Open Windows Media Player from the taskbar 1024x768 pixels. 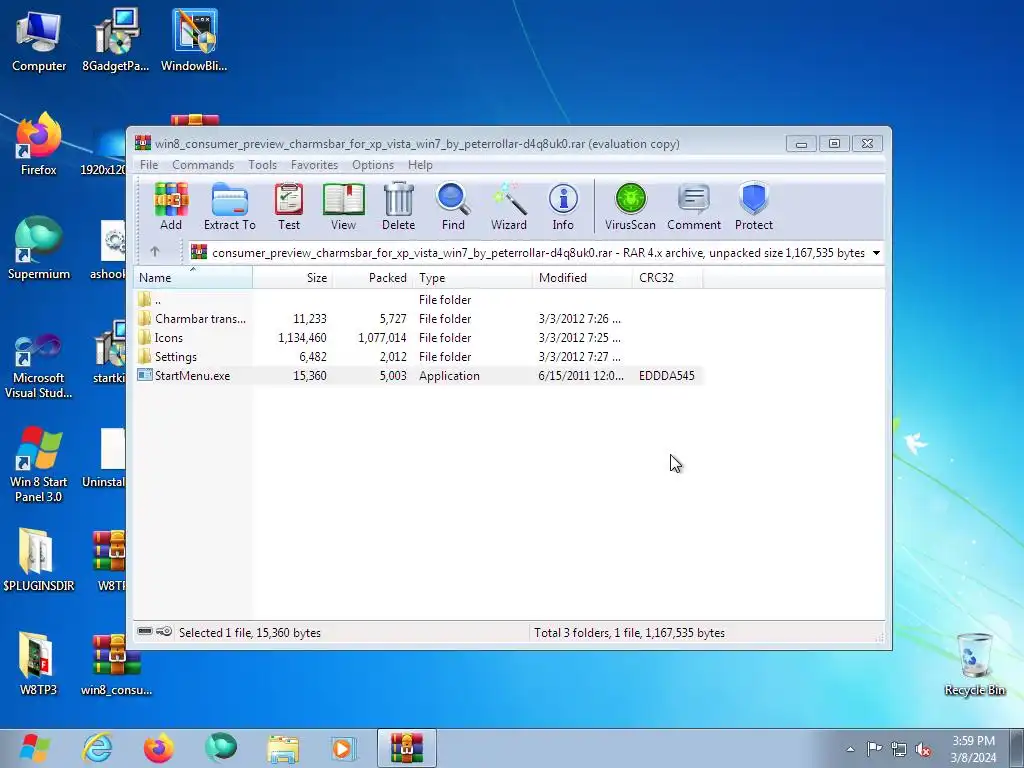click(x=344, y=748)
